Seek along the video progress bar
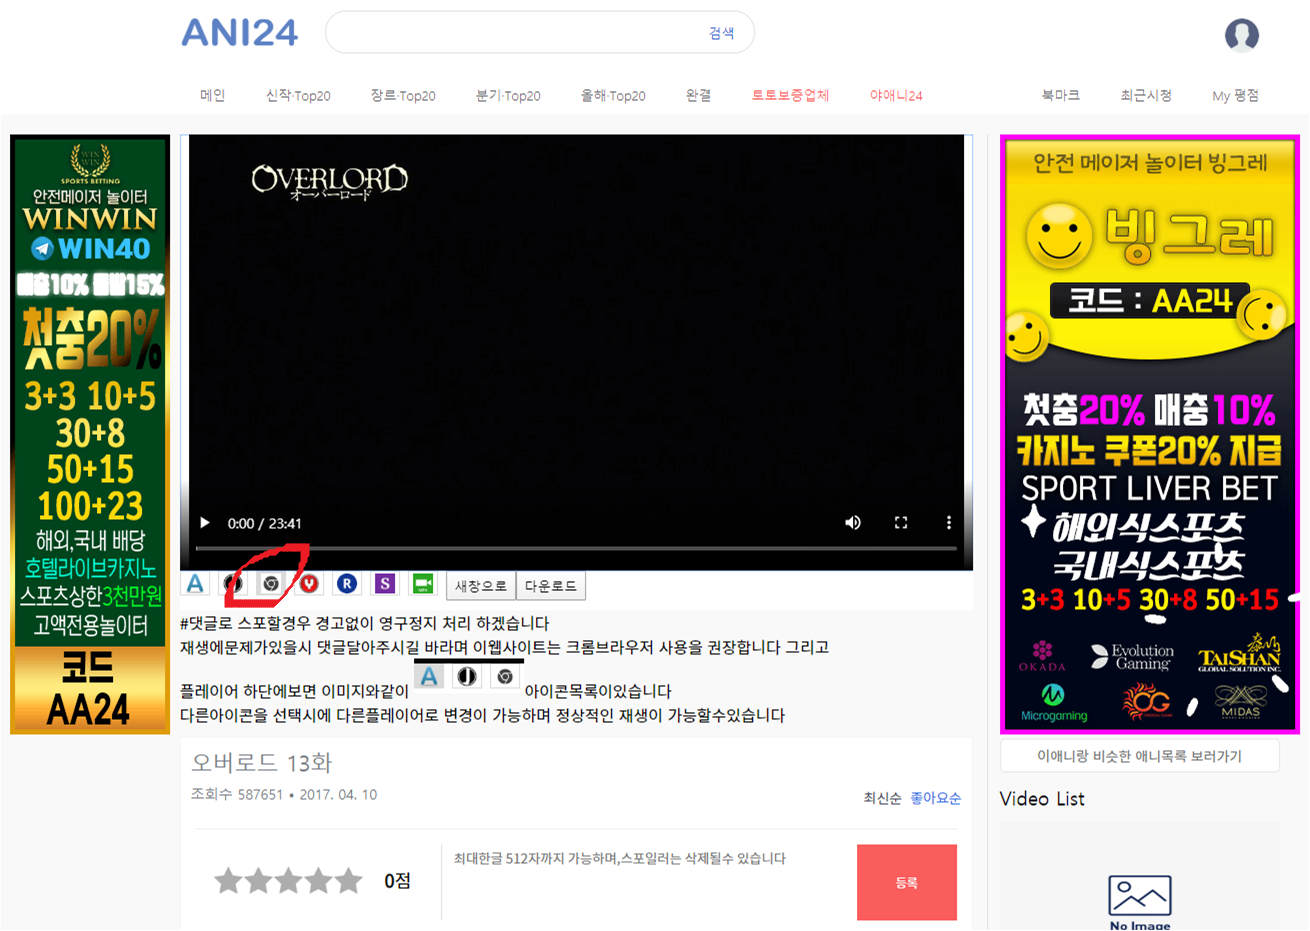This screenshot has height=931, width=1310. point(576,548)
